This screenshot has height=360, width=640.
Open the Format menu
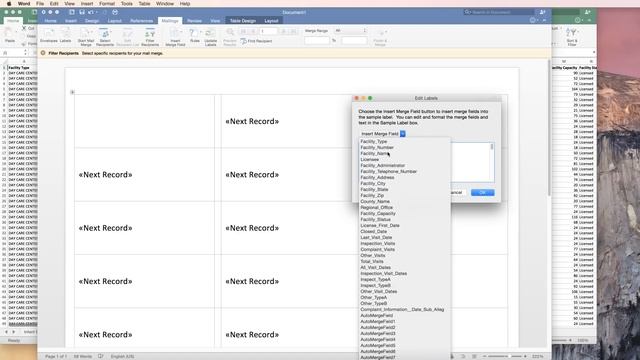point(107,3)
